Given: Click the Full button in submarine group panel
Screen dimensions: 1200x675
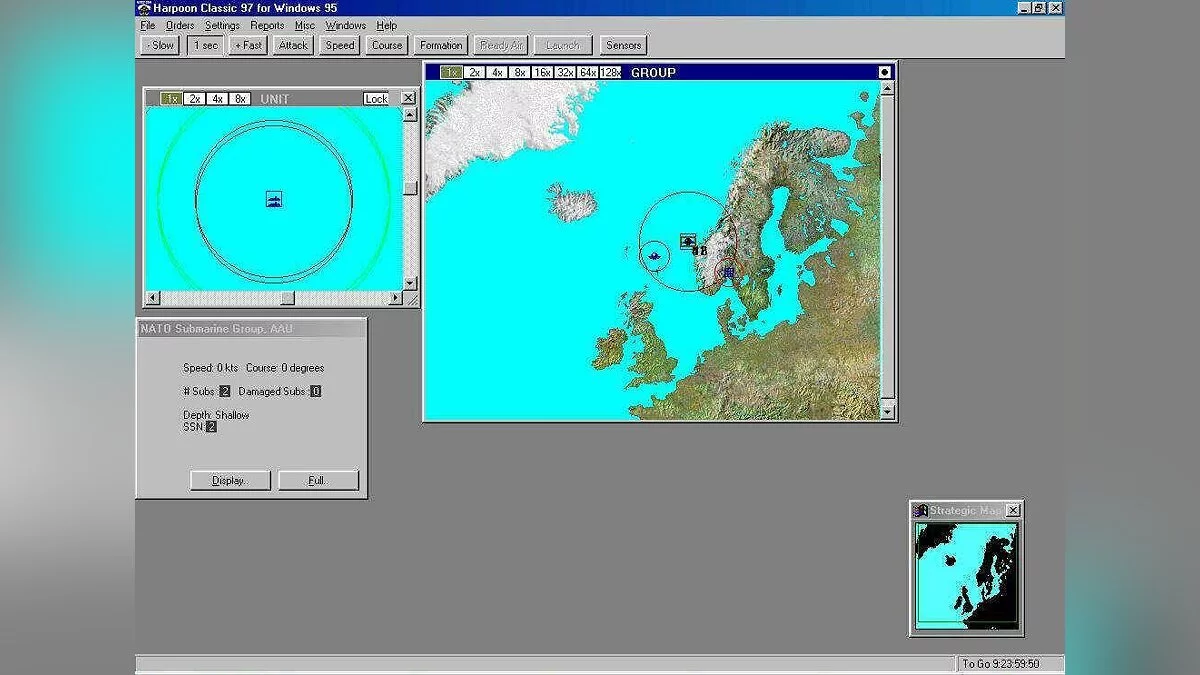Looking at the screenshot, I should 318,481.
